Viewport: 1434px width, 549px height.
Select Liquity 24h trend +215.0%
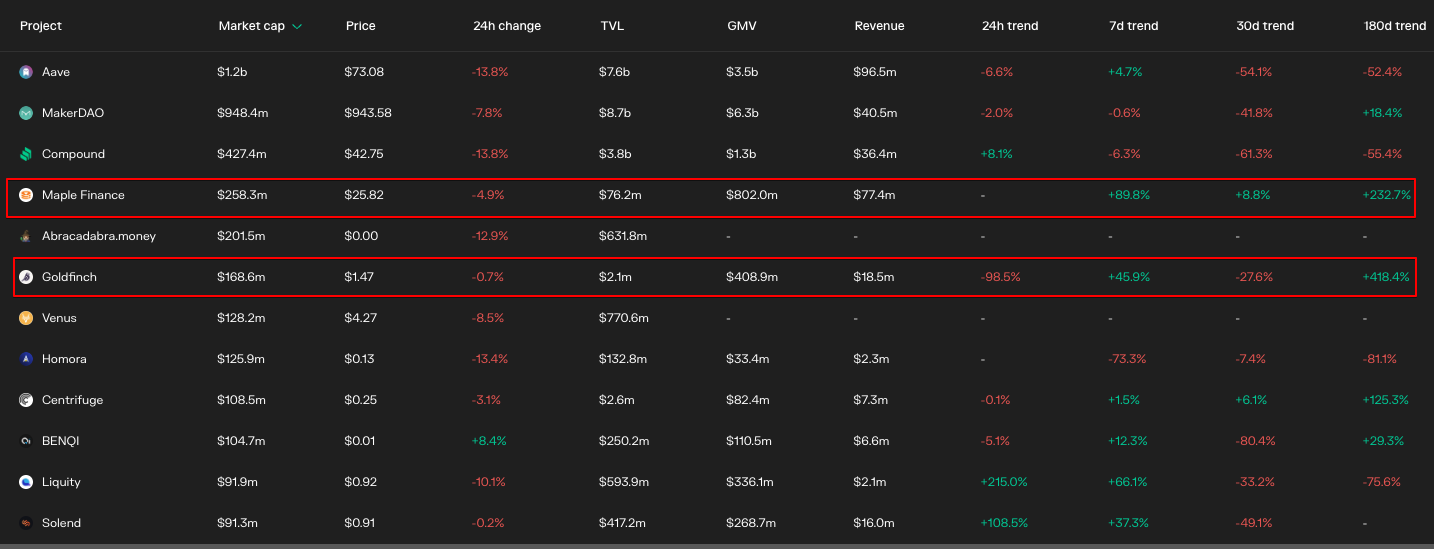click(1004, 482)
